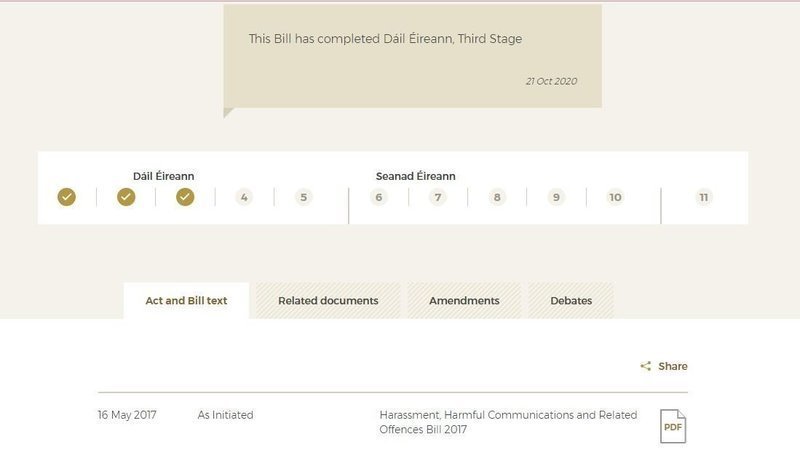Viewport: 800px width, 450px height.
Task: Click stage 8 circle in Seanad Éireann
Action: click(497, 197)
